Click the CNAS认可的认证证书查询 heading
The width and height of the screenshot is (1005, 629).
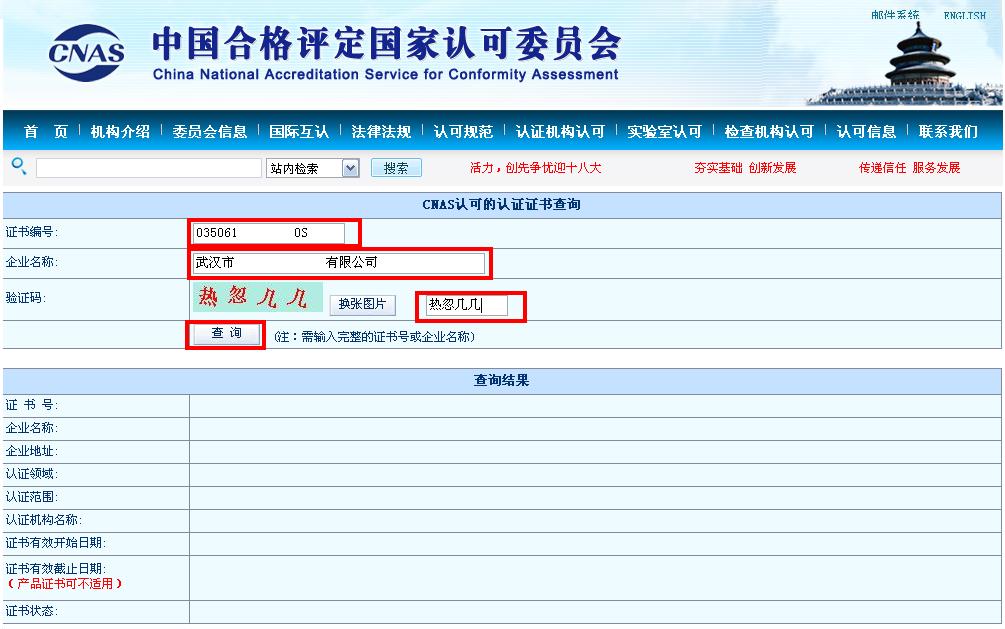[502, 205]
